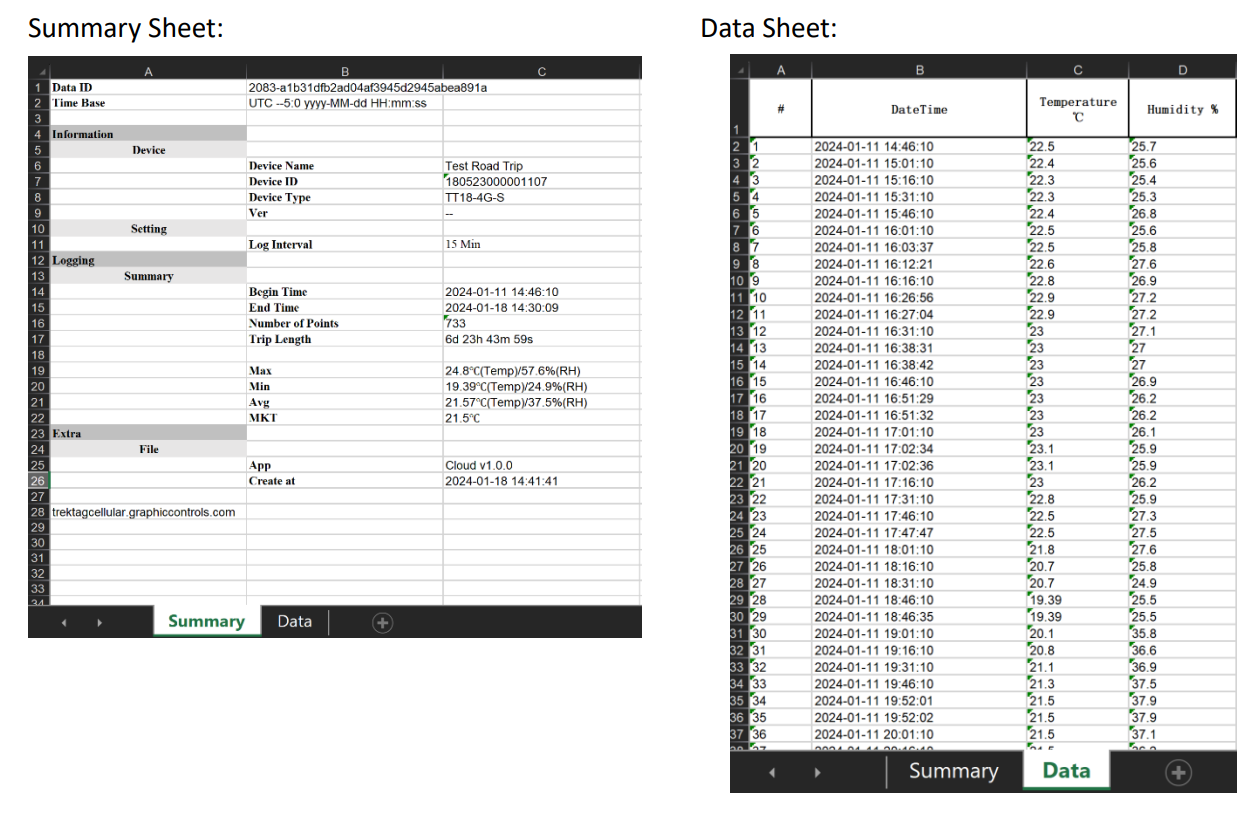Select the DateTime cell '2024-01-11 20:01:10'
This screenshot has height=828, width=1255.
919,734
